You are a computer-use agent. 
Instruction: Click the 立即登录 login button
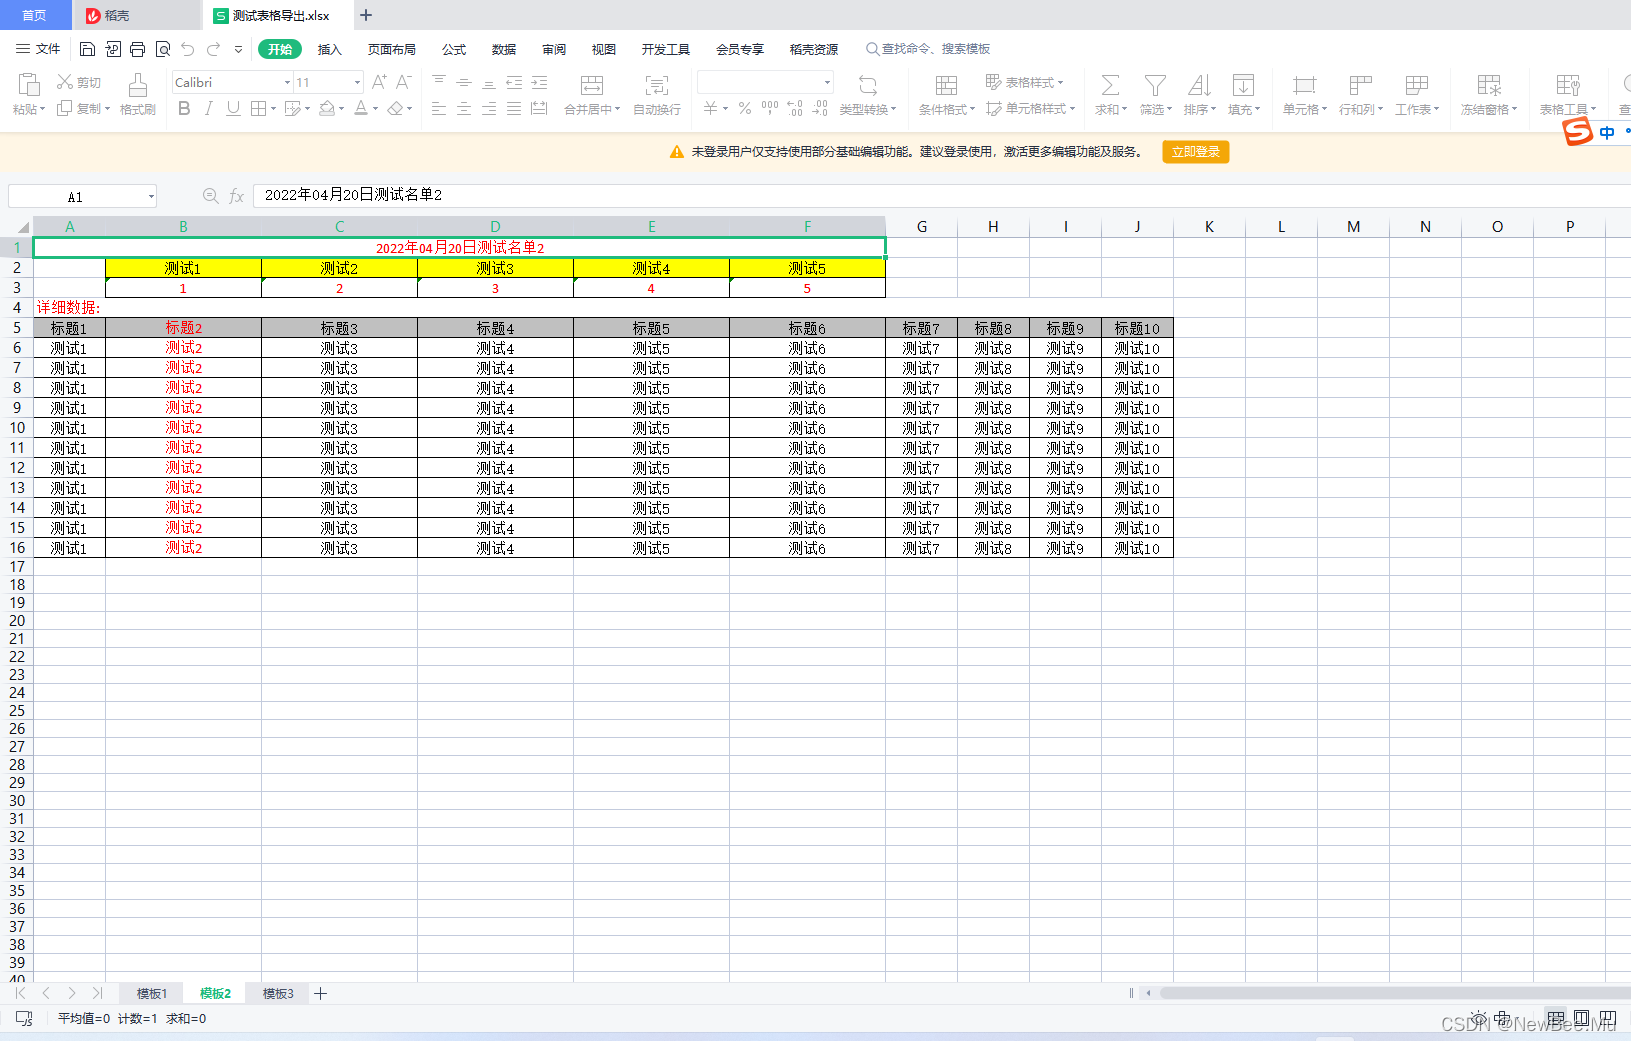coord(1196,152)
